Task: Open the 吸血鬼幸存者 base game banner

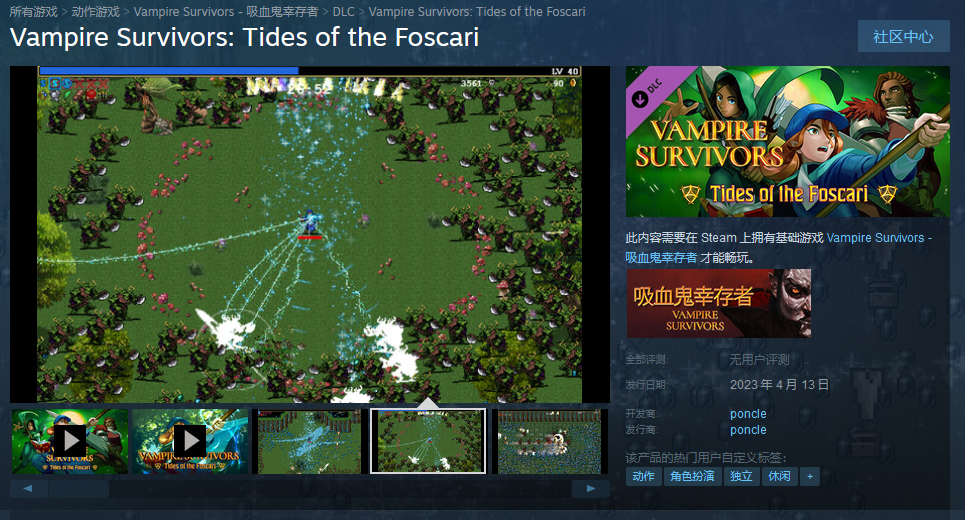Action: (718, 303)
